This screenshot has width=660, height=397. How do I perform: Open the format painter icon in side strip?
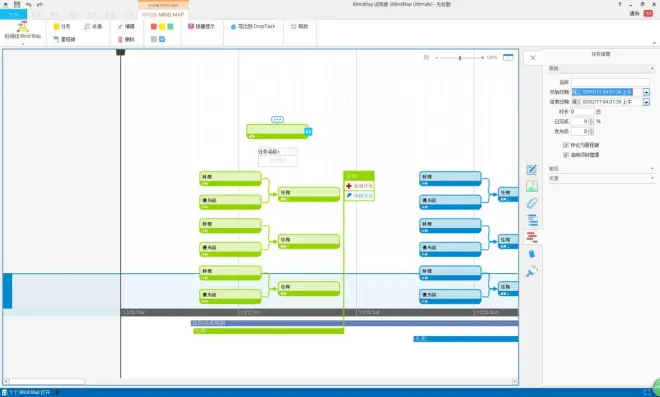tap(532, 271)
